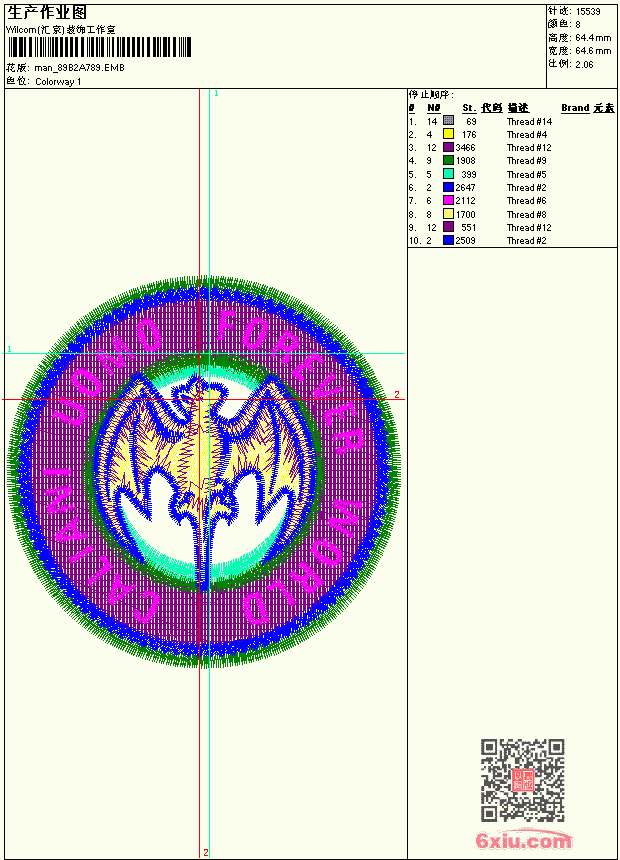This screenshot has height=860, width=620.
Task: Click the red marker 2 at right edge
Action: 397,394
